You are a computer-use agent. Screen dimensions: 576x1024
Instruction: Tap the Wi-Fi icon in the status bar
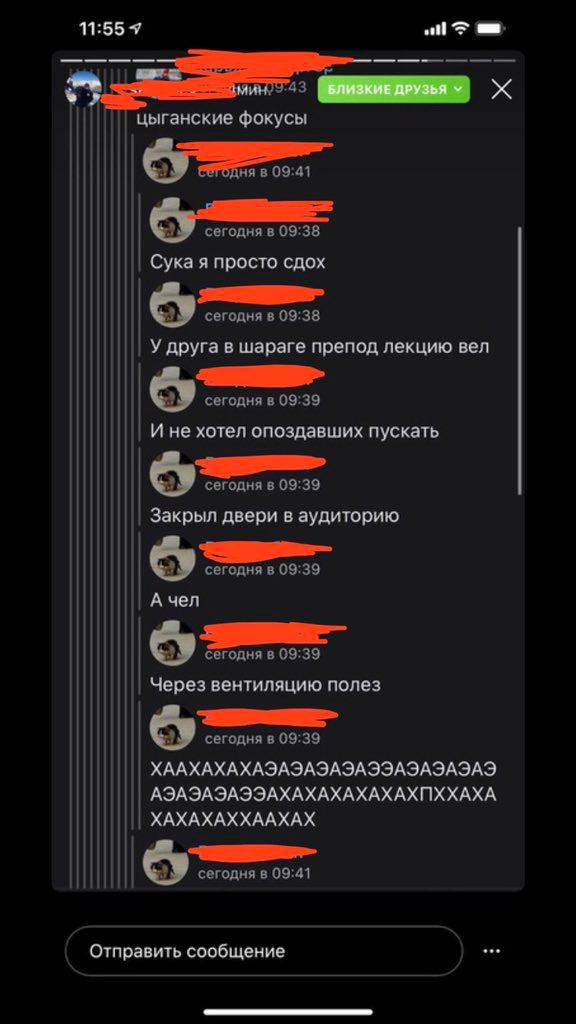pyautogui.click(x=461, y=29)
